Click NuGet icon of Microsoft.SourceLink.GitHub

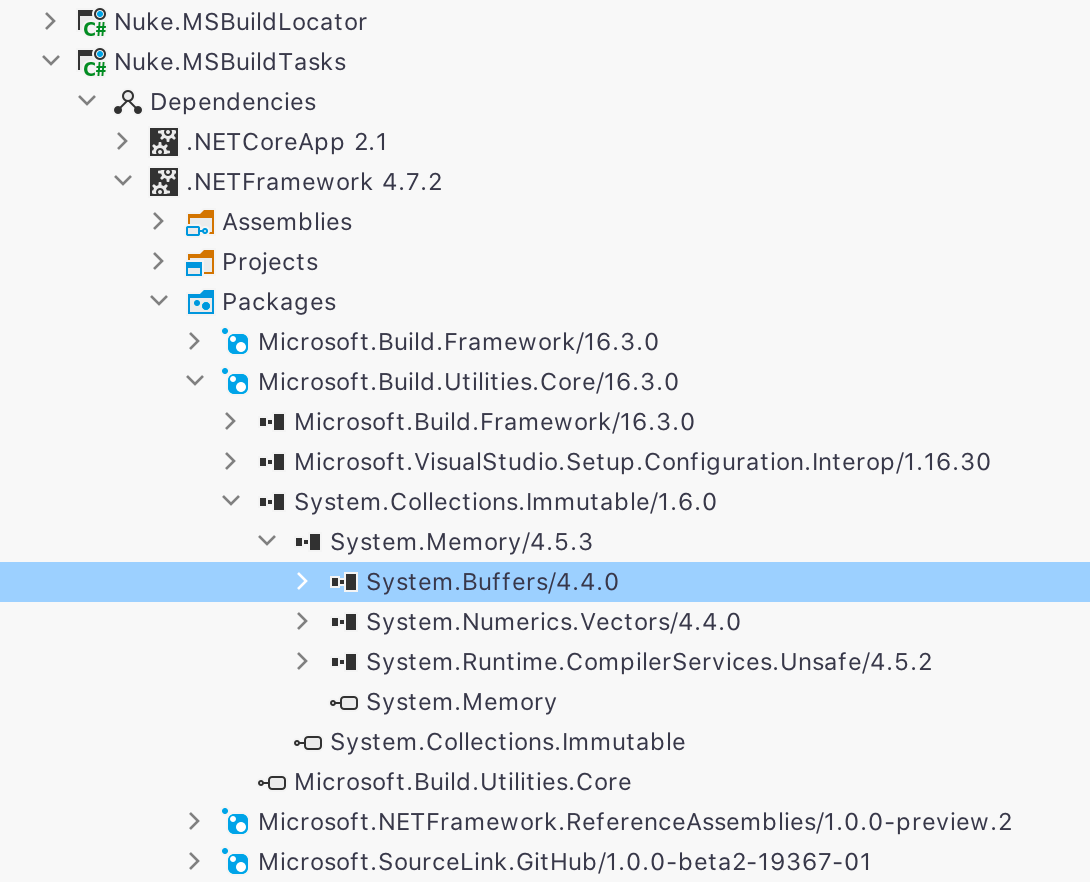(x=236, y=862)
